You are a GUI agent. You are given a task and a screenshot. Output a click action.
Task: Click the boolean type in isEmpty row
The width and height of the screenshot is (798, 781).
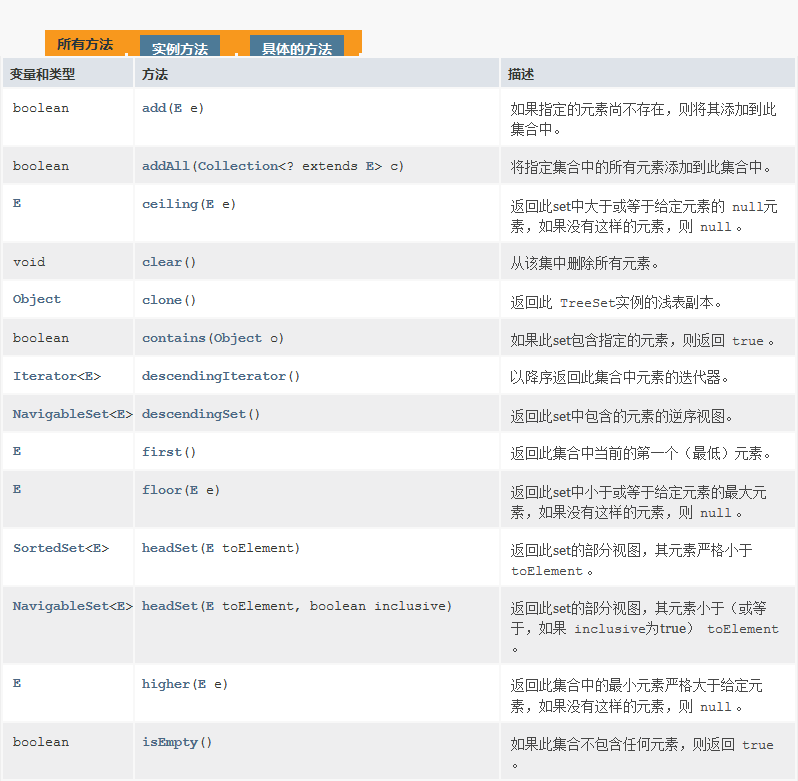coord(41,742)
